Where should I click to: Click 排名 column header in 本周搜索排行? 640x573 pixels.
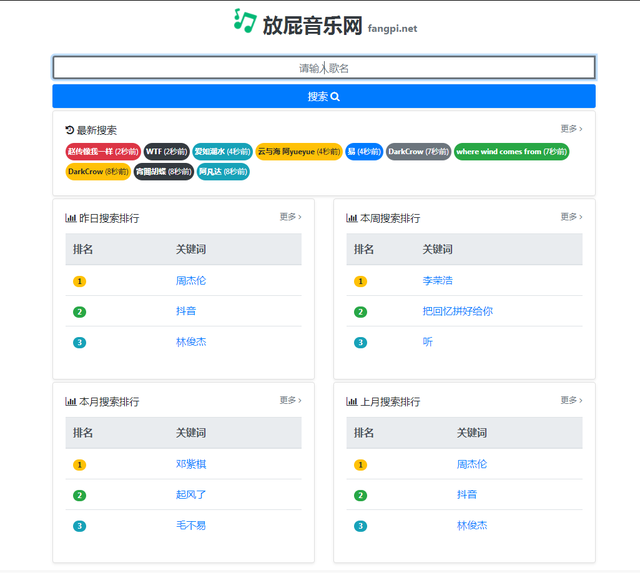click(x=364, y=249)
